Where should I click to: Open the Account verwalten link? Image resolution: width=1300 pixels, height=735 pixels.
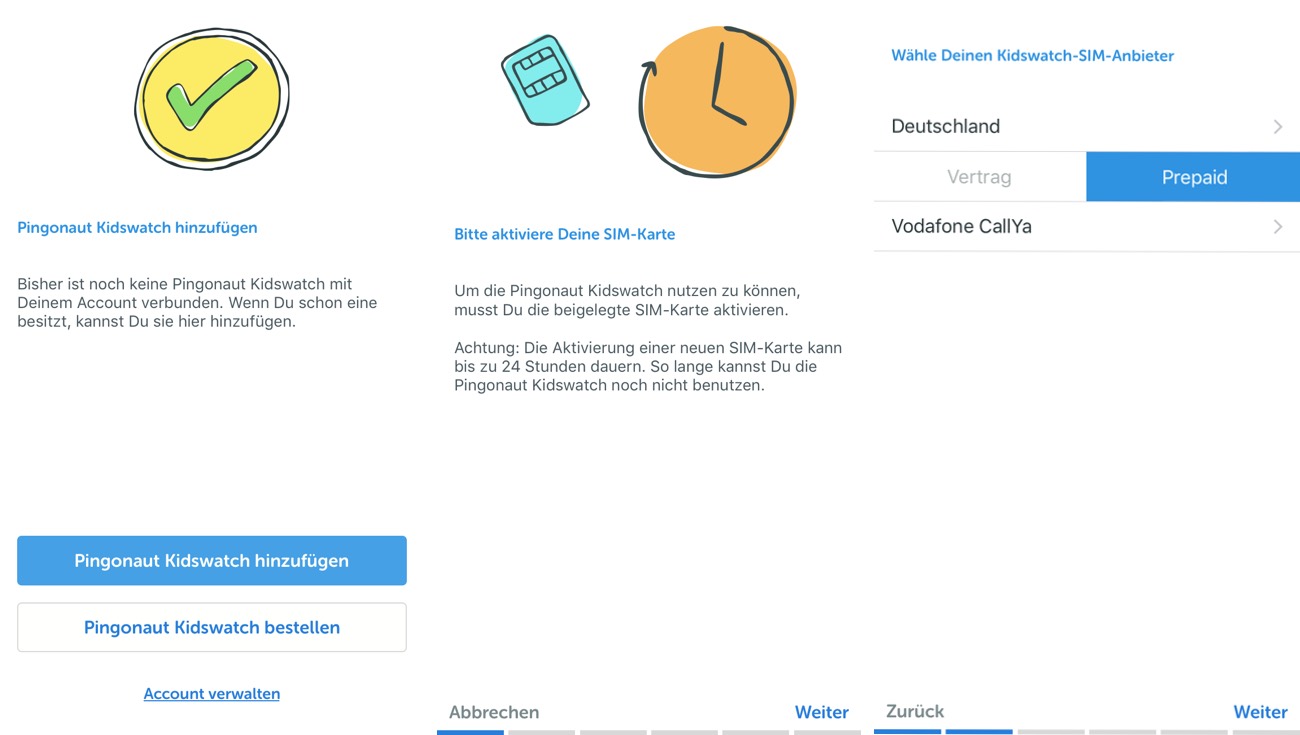tap(212, 694)
